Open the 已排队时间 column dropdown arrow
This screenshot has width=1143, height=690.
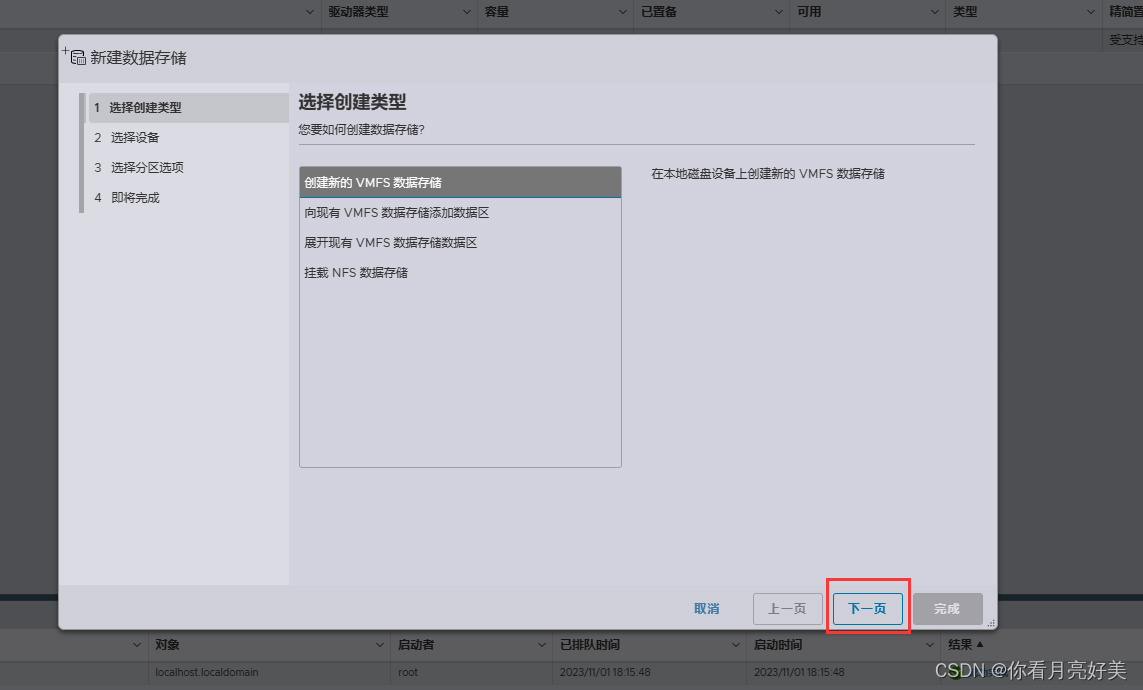point(736,645)
